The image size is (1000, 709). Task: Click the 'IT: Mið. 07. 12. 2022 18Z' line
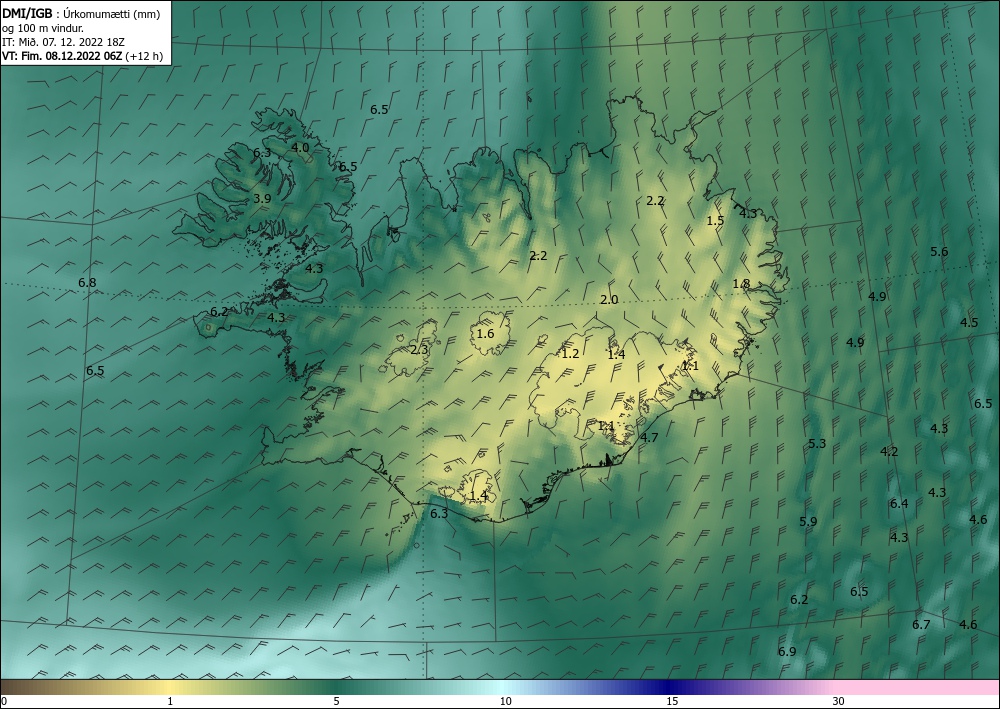tap(63, 42)
